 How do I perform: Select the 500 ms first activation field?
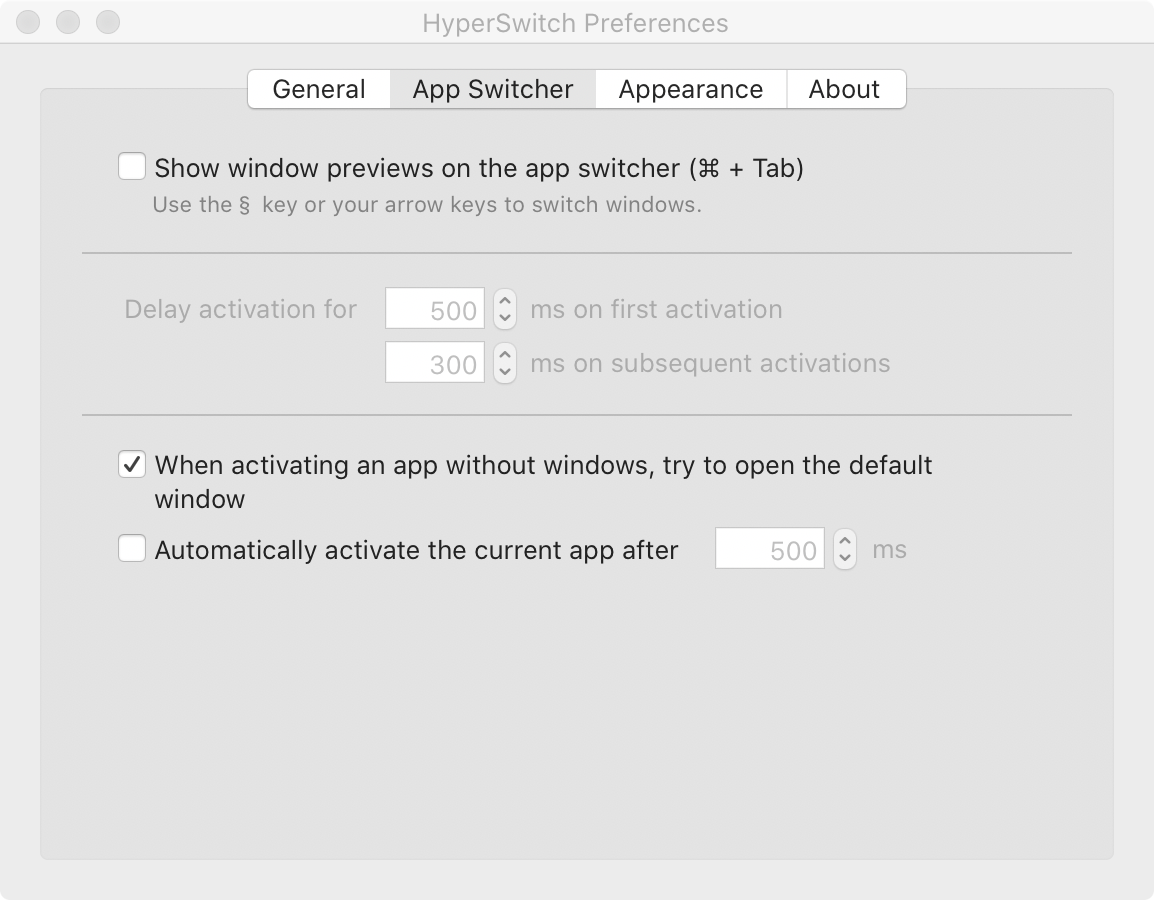(434, 309)
